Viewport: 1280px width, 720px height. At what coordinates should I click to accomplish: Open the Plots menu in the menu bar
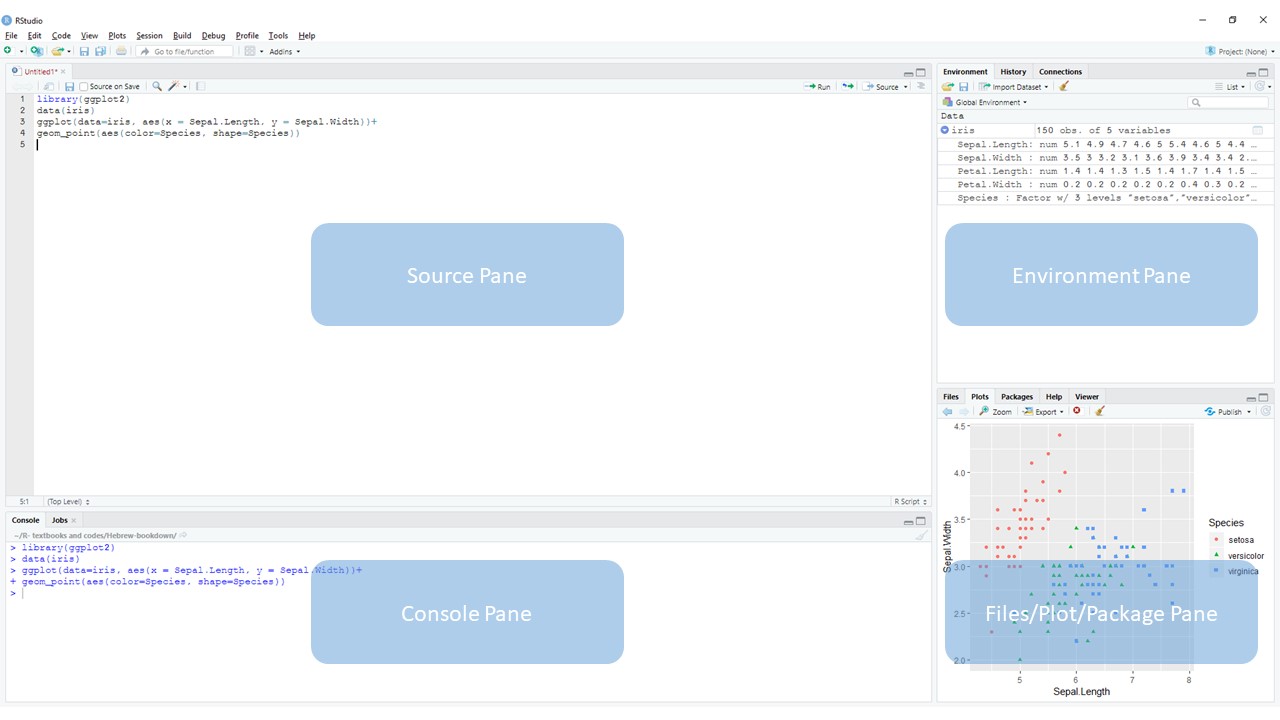coord(117,36)
